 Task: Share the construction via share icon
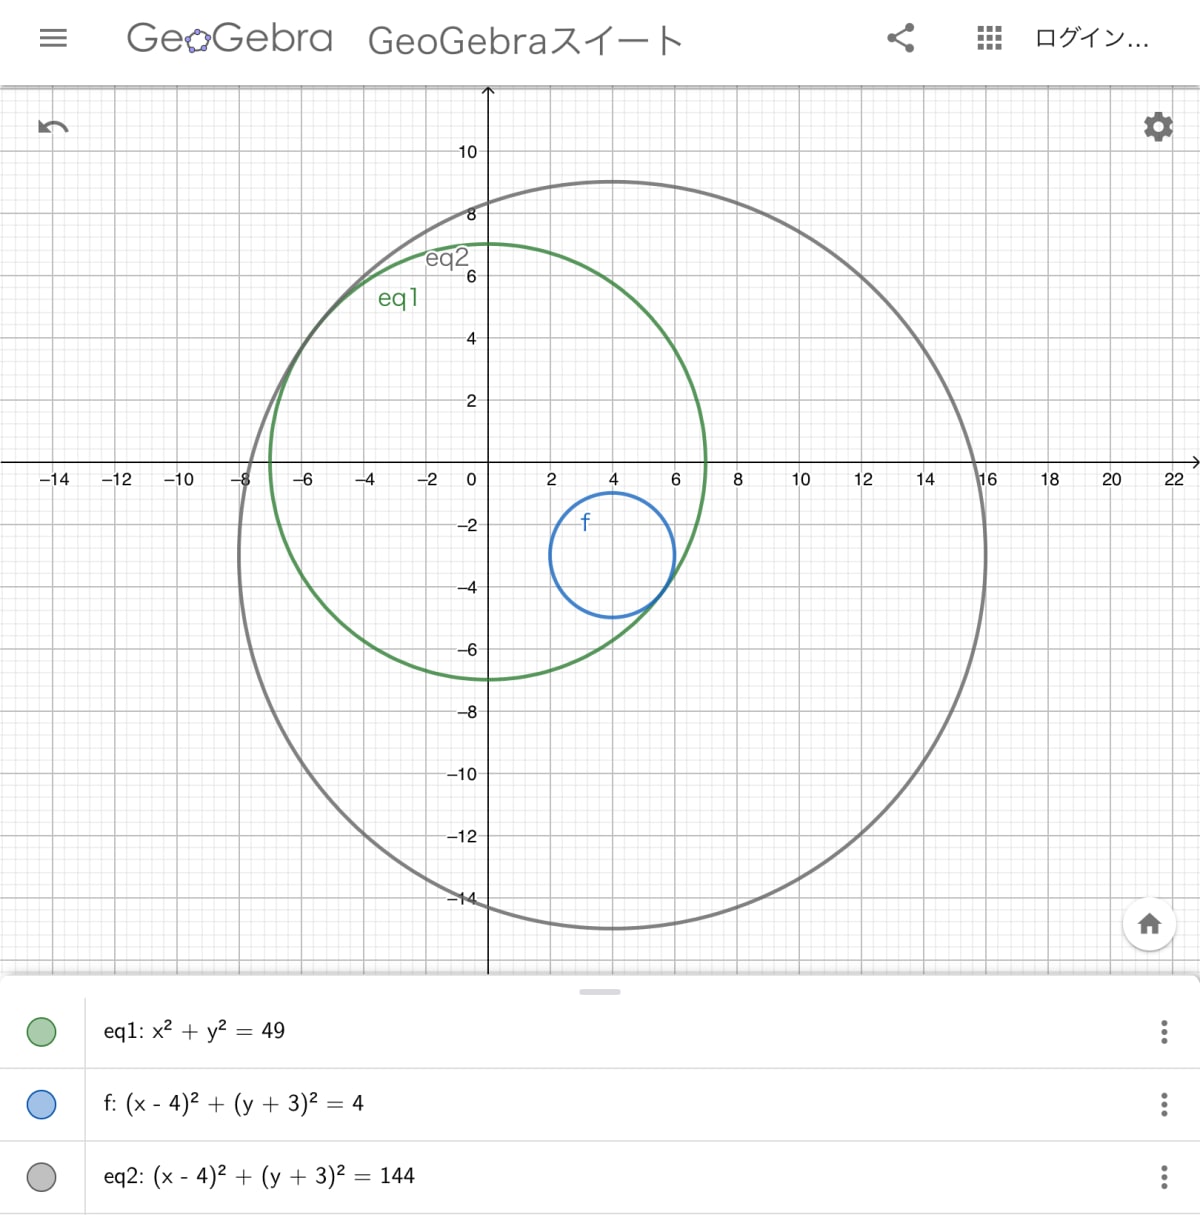[x=900, y=39]
